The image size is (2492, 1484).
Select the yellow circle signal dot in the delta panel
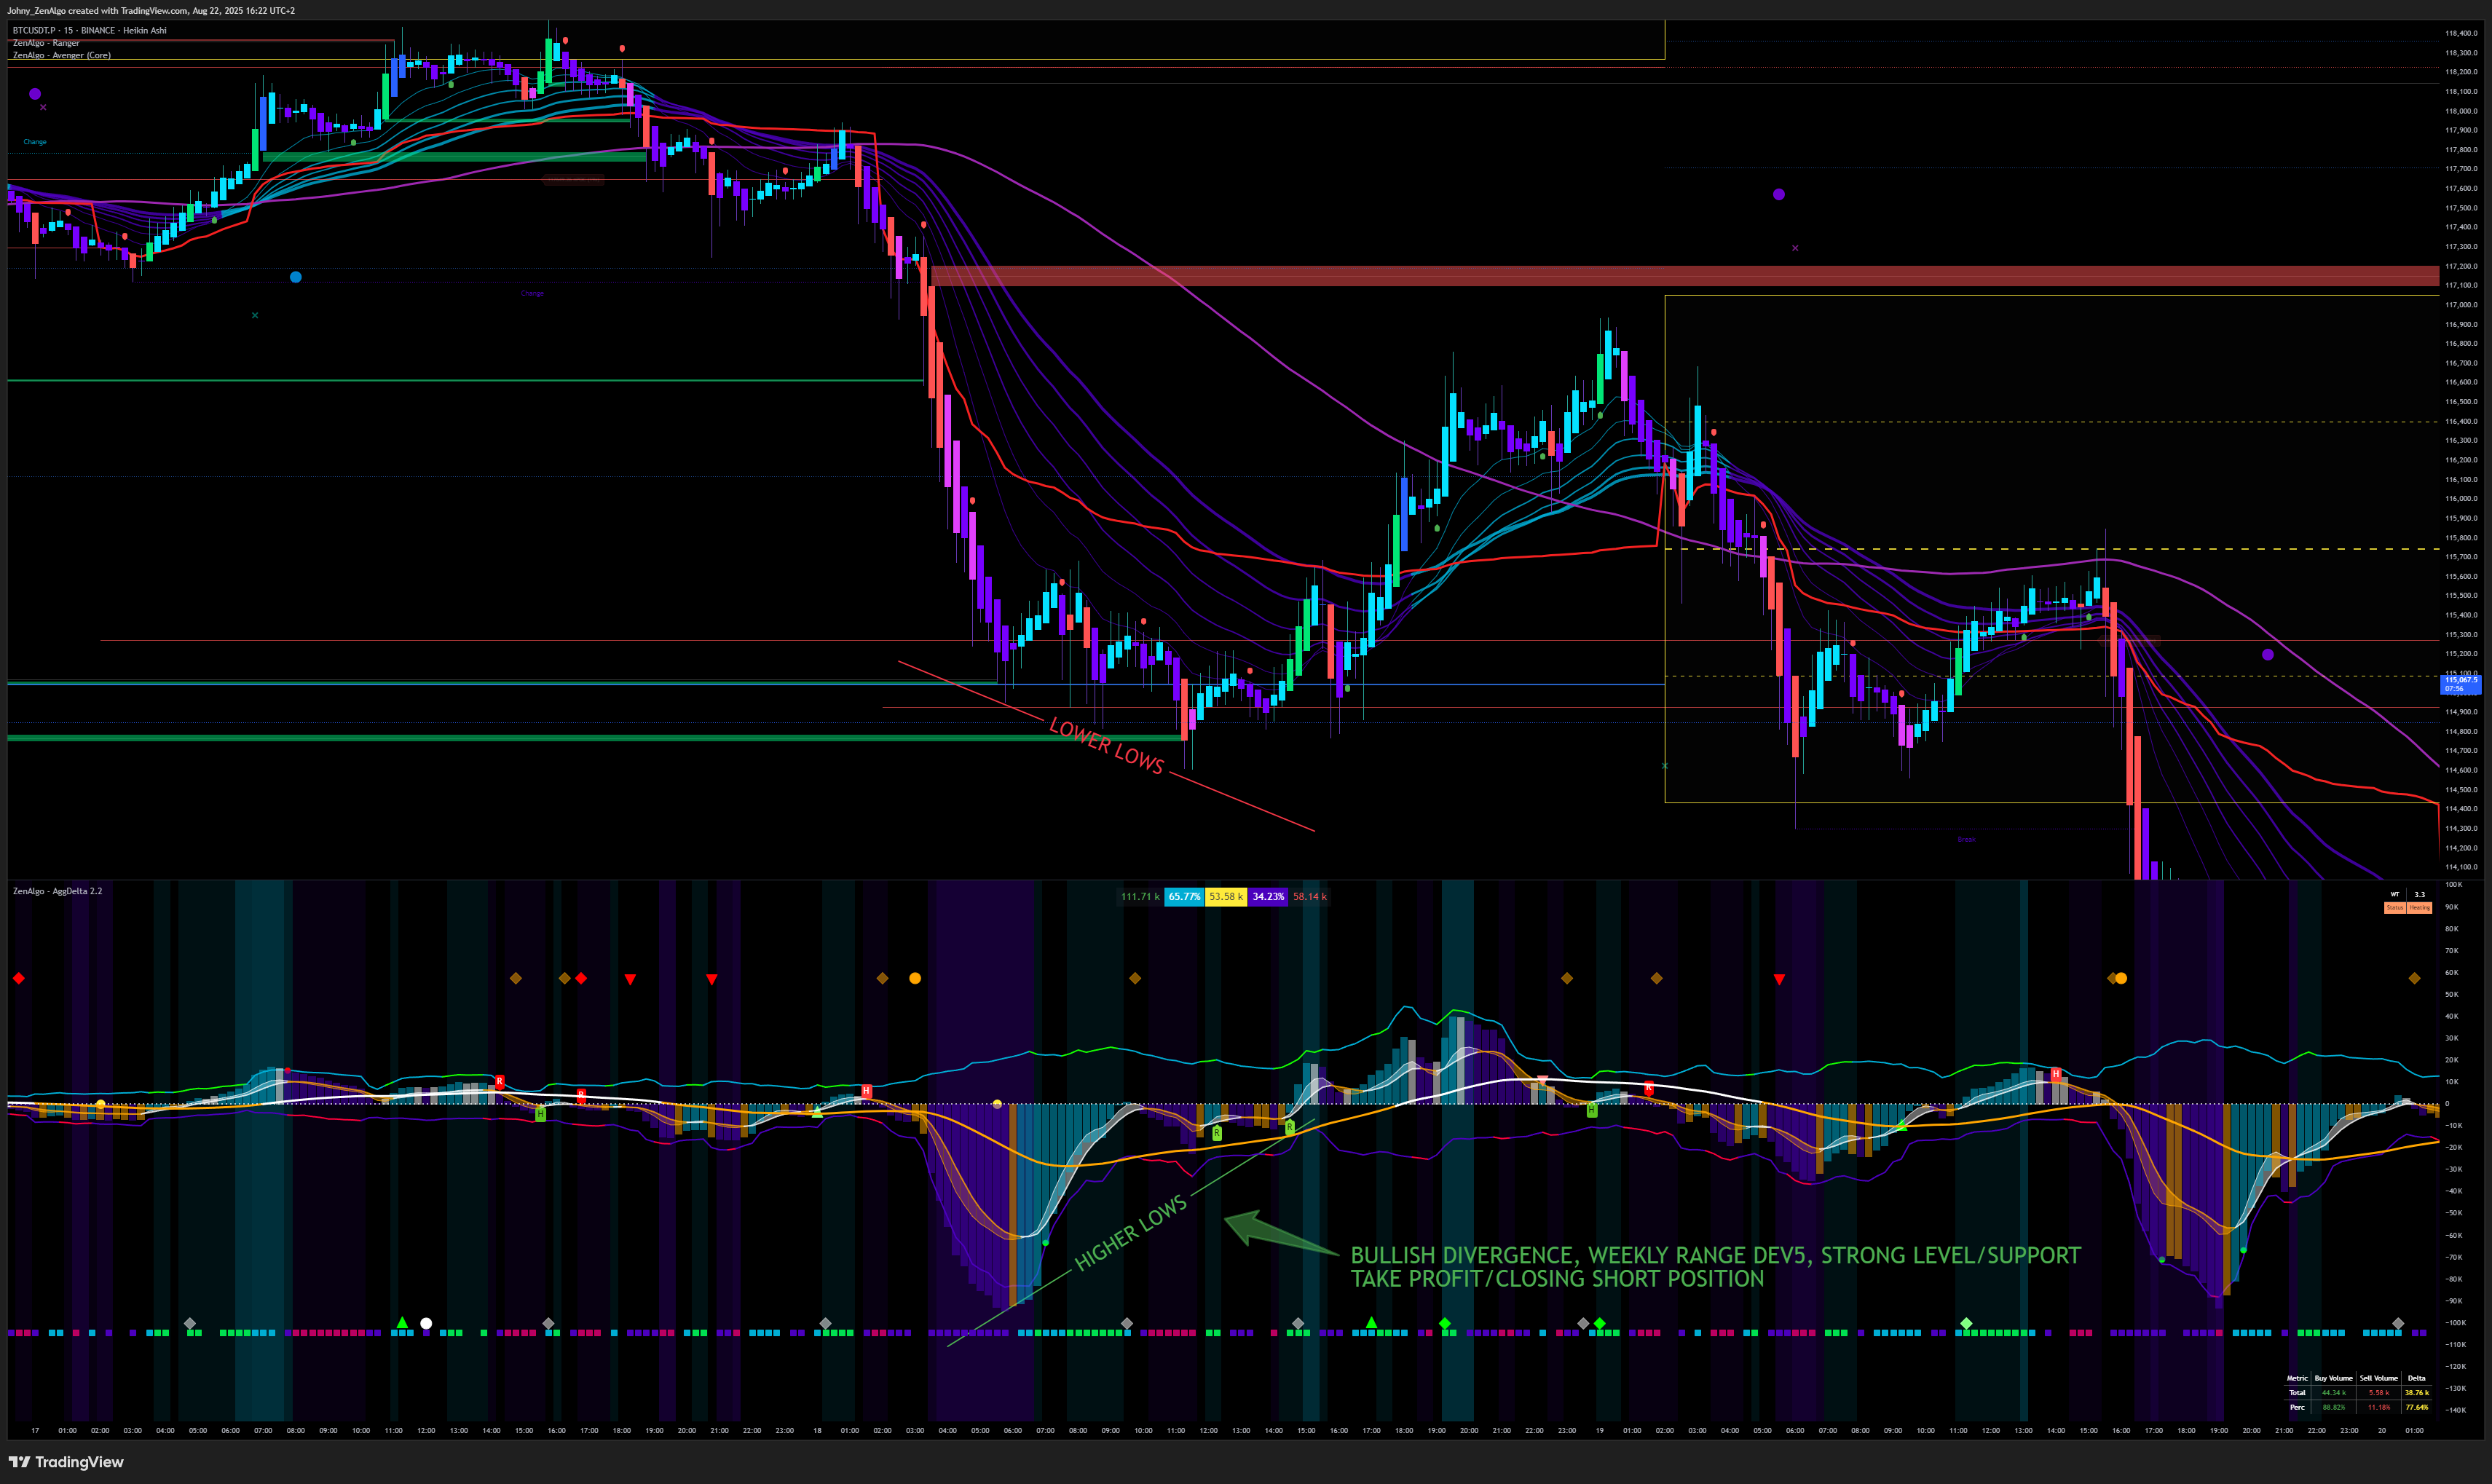[x=914, y=979]
